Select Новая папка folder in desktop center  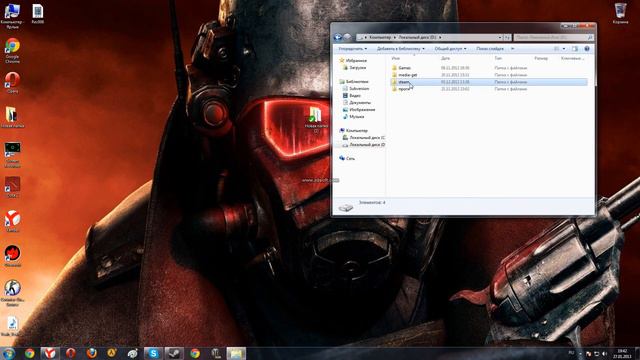pyautogui.click(x=316, y=119)
